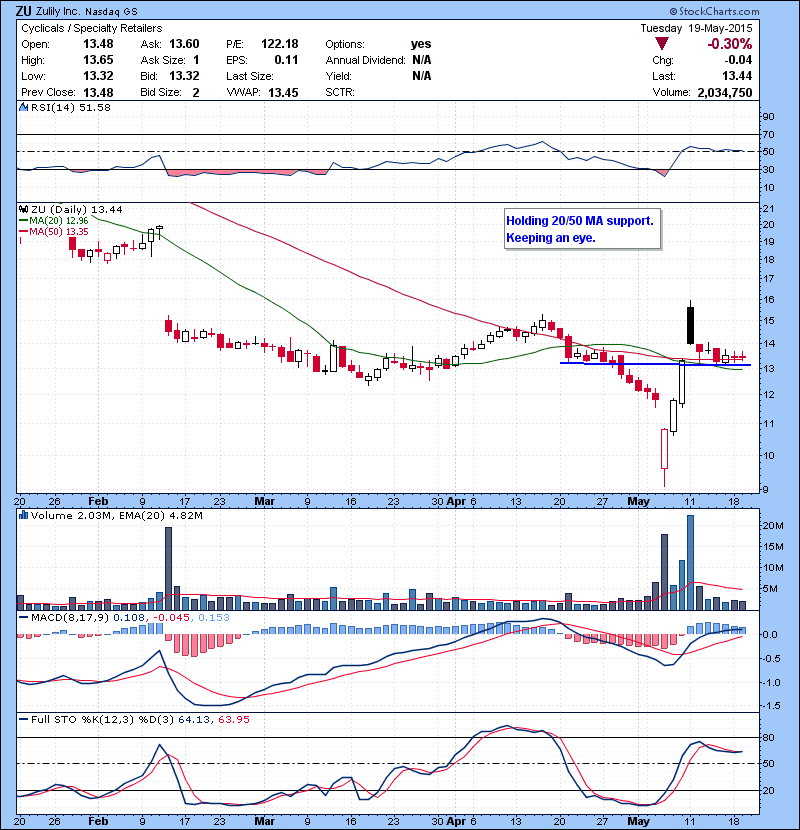800x830 pixels.
Task: Click the MACD legend line marker
Action: point(23,617)
